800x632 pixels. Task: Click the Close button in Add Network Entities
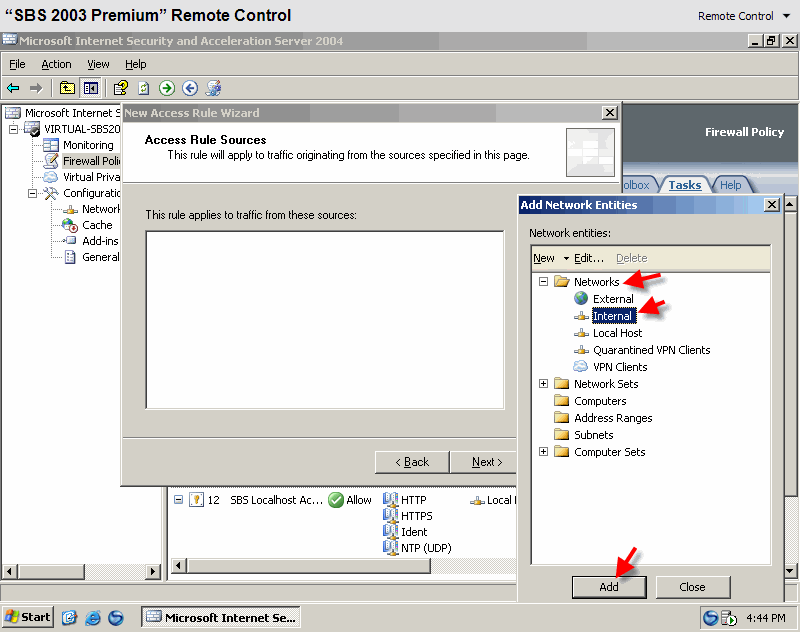tap(692, 587)
